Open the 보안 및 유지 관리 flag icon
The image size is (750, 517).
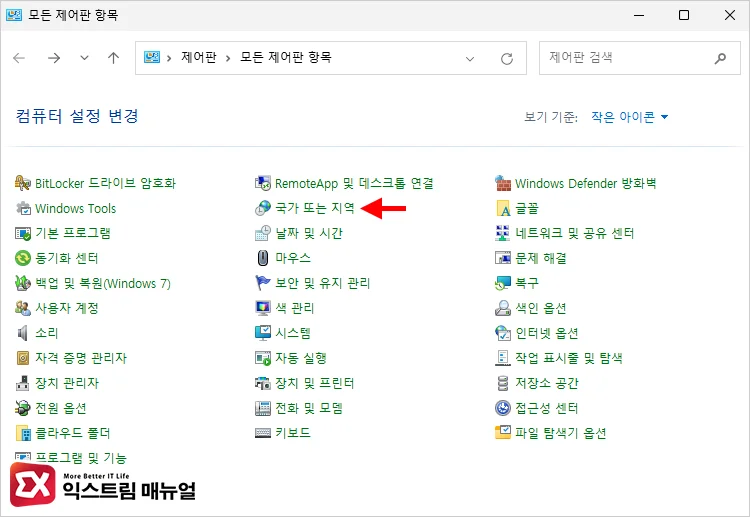click(263, 283)
